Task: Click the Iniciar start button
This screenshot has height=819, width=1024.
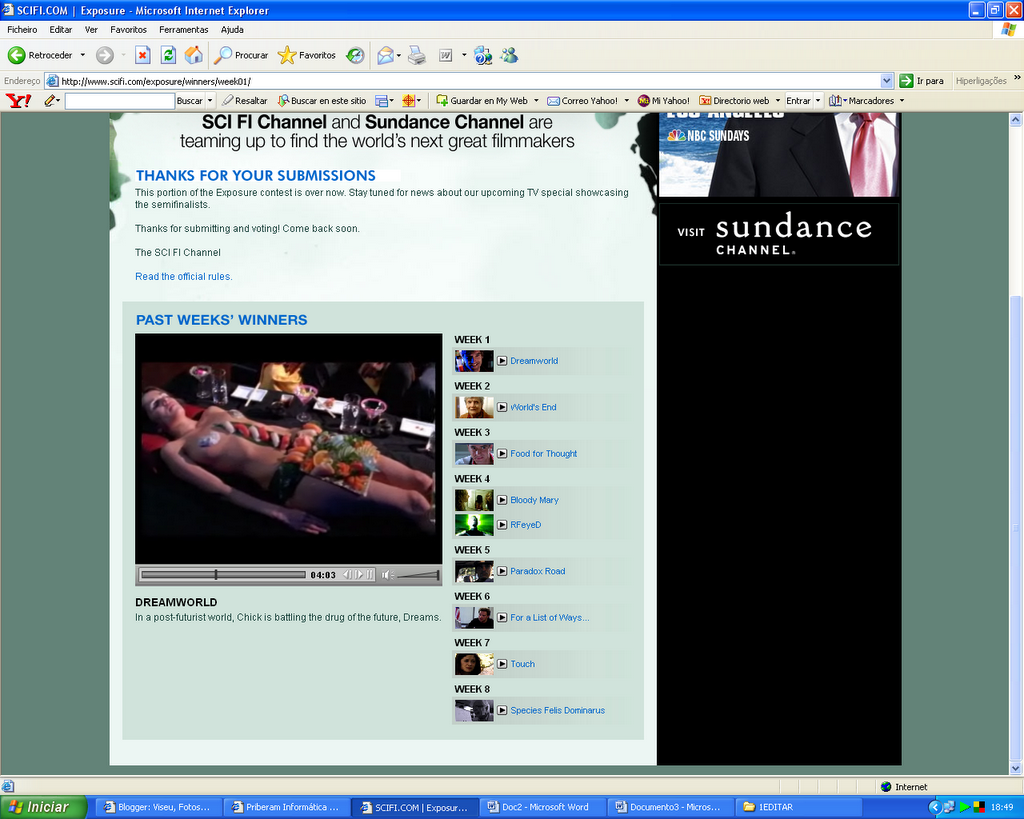Action: coord(43,807)
